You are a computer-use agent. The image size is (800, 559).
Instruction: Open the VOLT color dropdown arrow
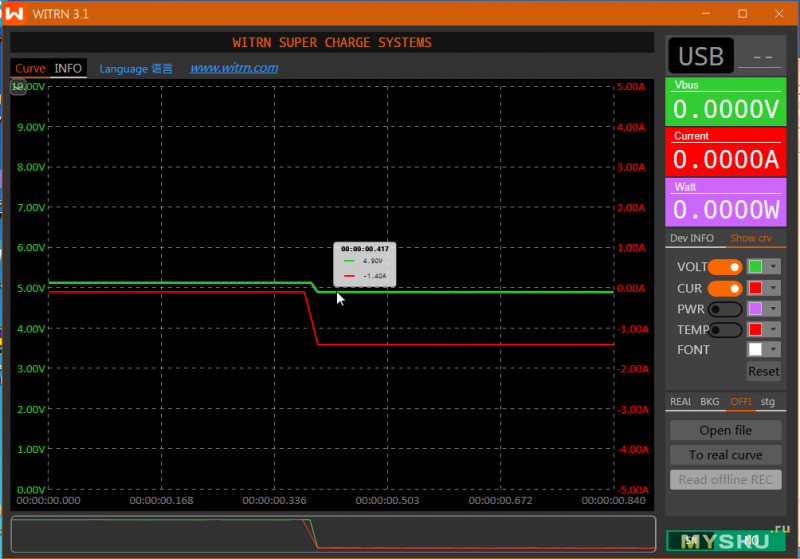pyautogui.click(x=773, y=267)
